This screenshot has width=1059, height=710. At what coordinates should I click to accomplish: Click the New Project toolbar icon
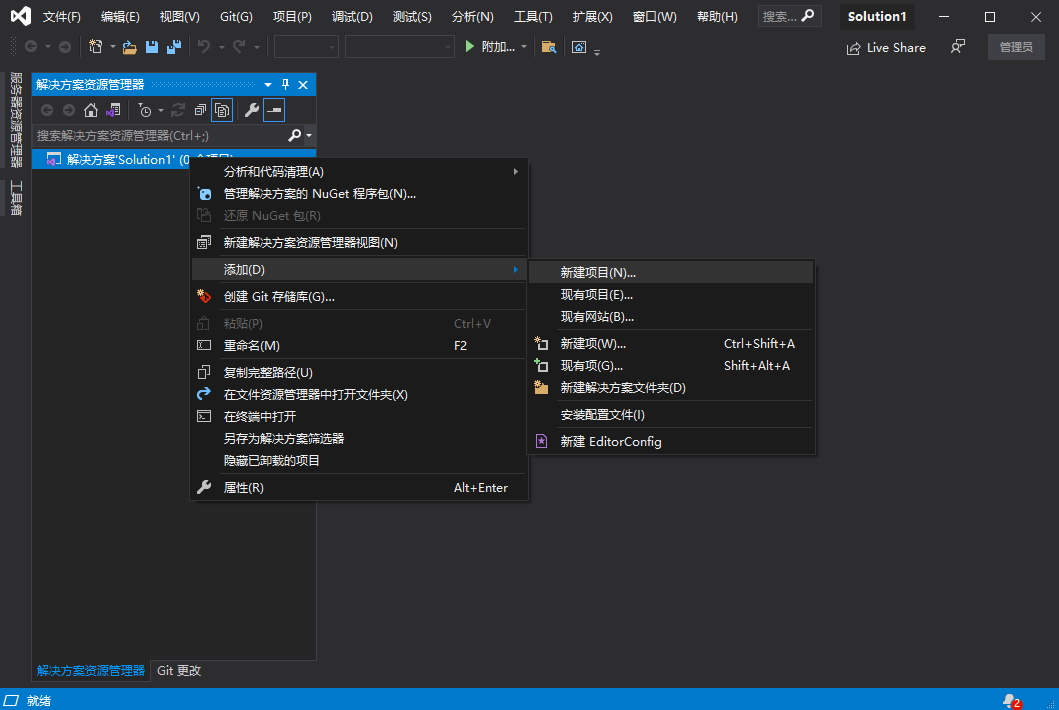(x=96, y=47)
